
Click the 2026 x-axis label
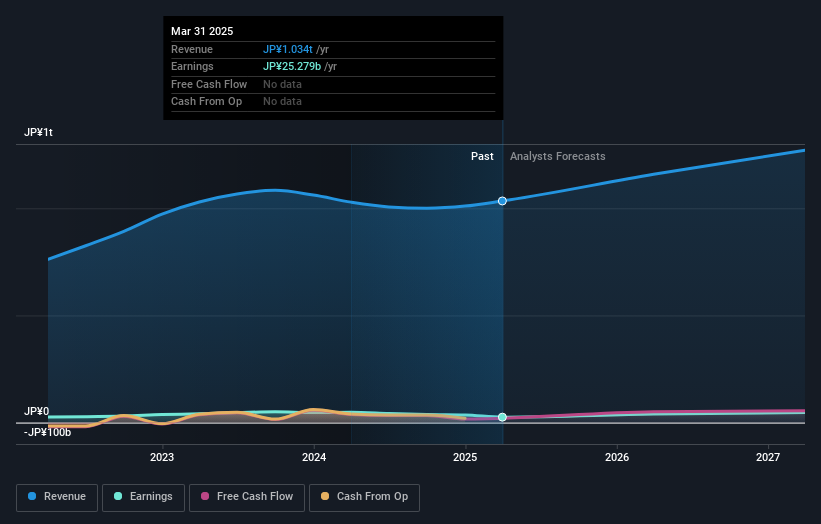[617, 457]
